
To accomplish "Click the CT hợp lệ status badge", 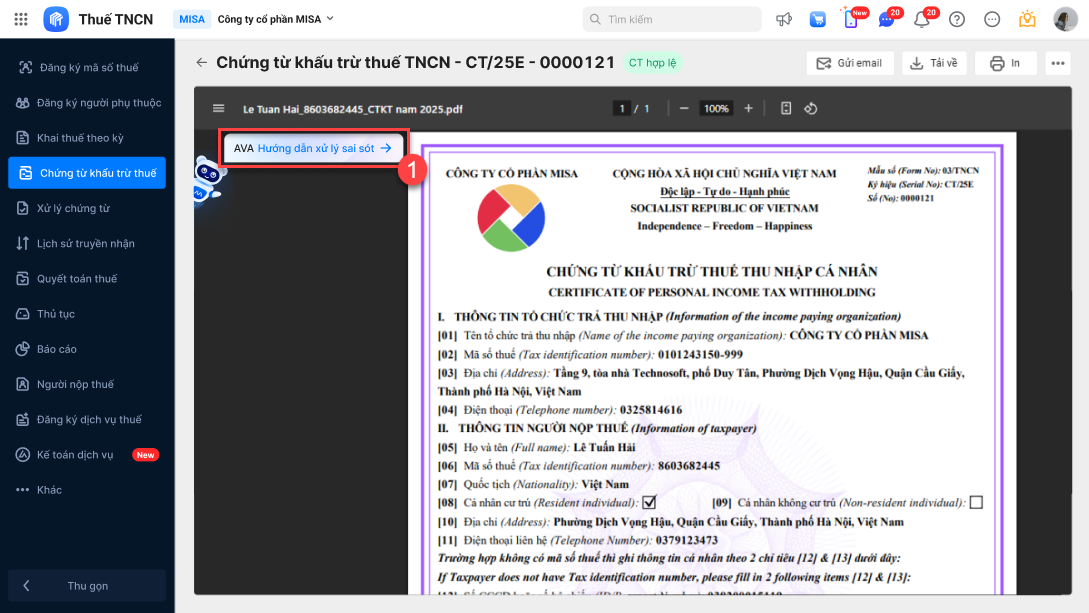I will (652, 62).
